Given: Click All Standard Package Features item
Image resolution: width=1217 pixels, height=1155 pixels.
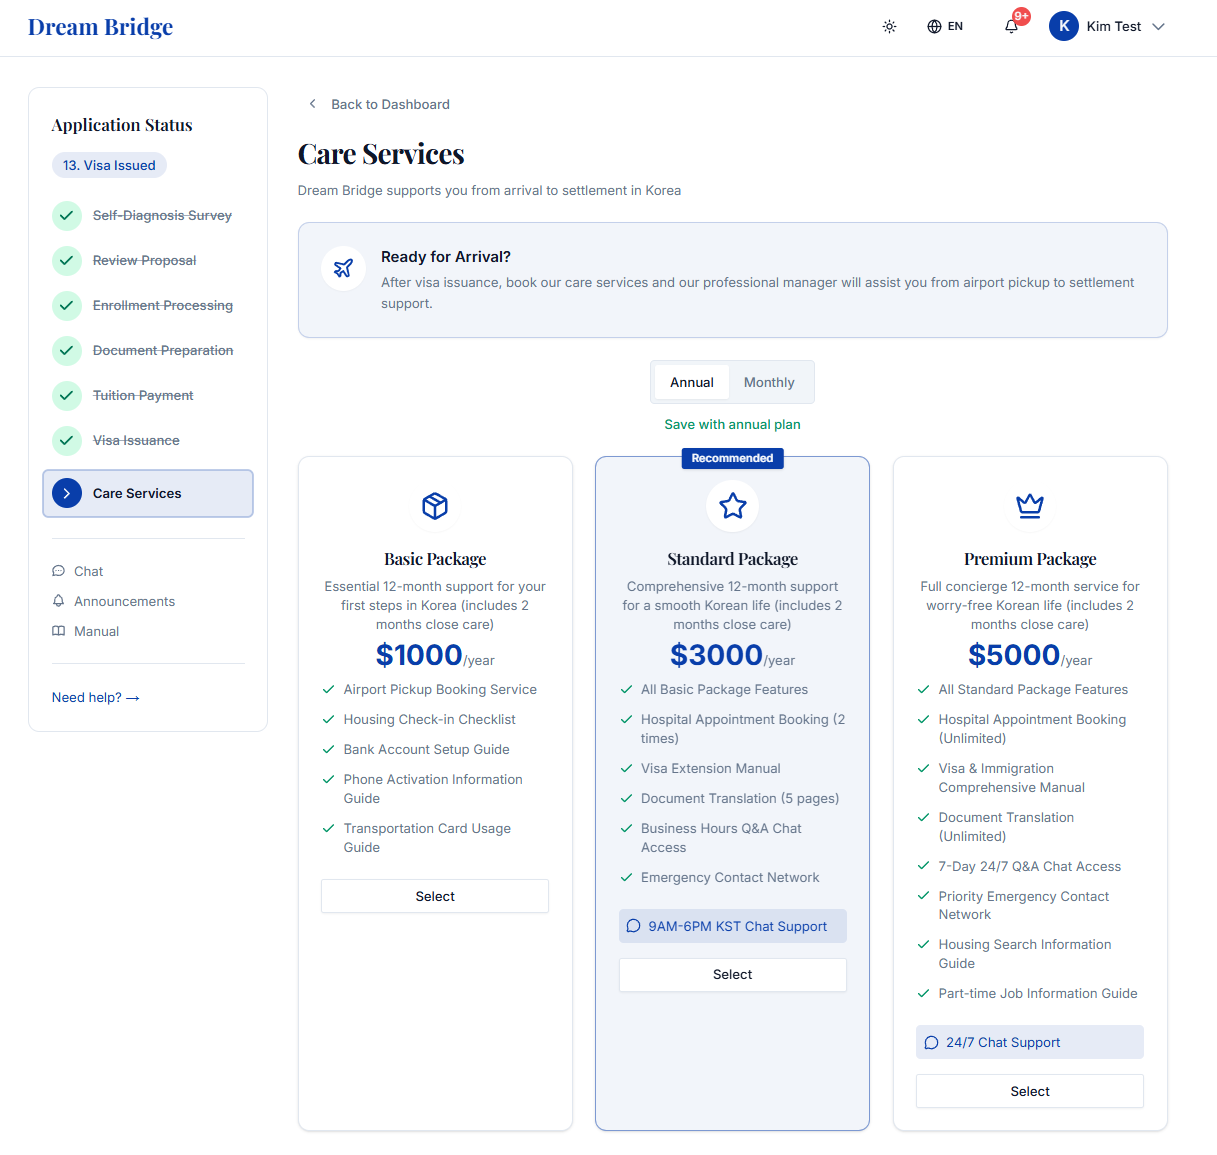Looking at the screenshot, I should click(1033, 689).
